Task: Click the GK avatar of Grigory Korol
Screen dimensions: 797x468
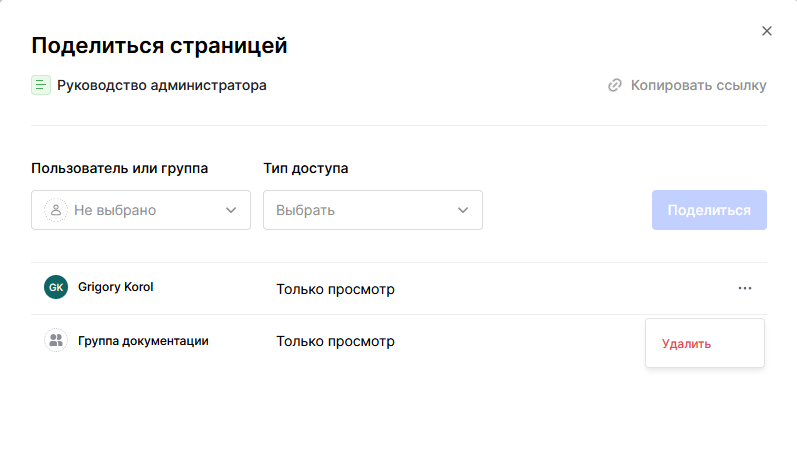Action: (56, 287)
